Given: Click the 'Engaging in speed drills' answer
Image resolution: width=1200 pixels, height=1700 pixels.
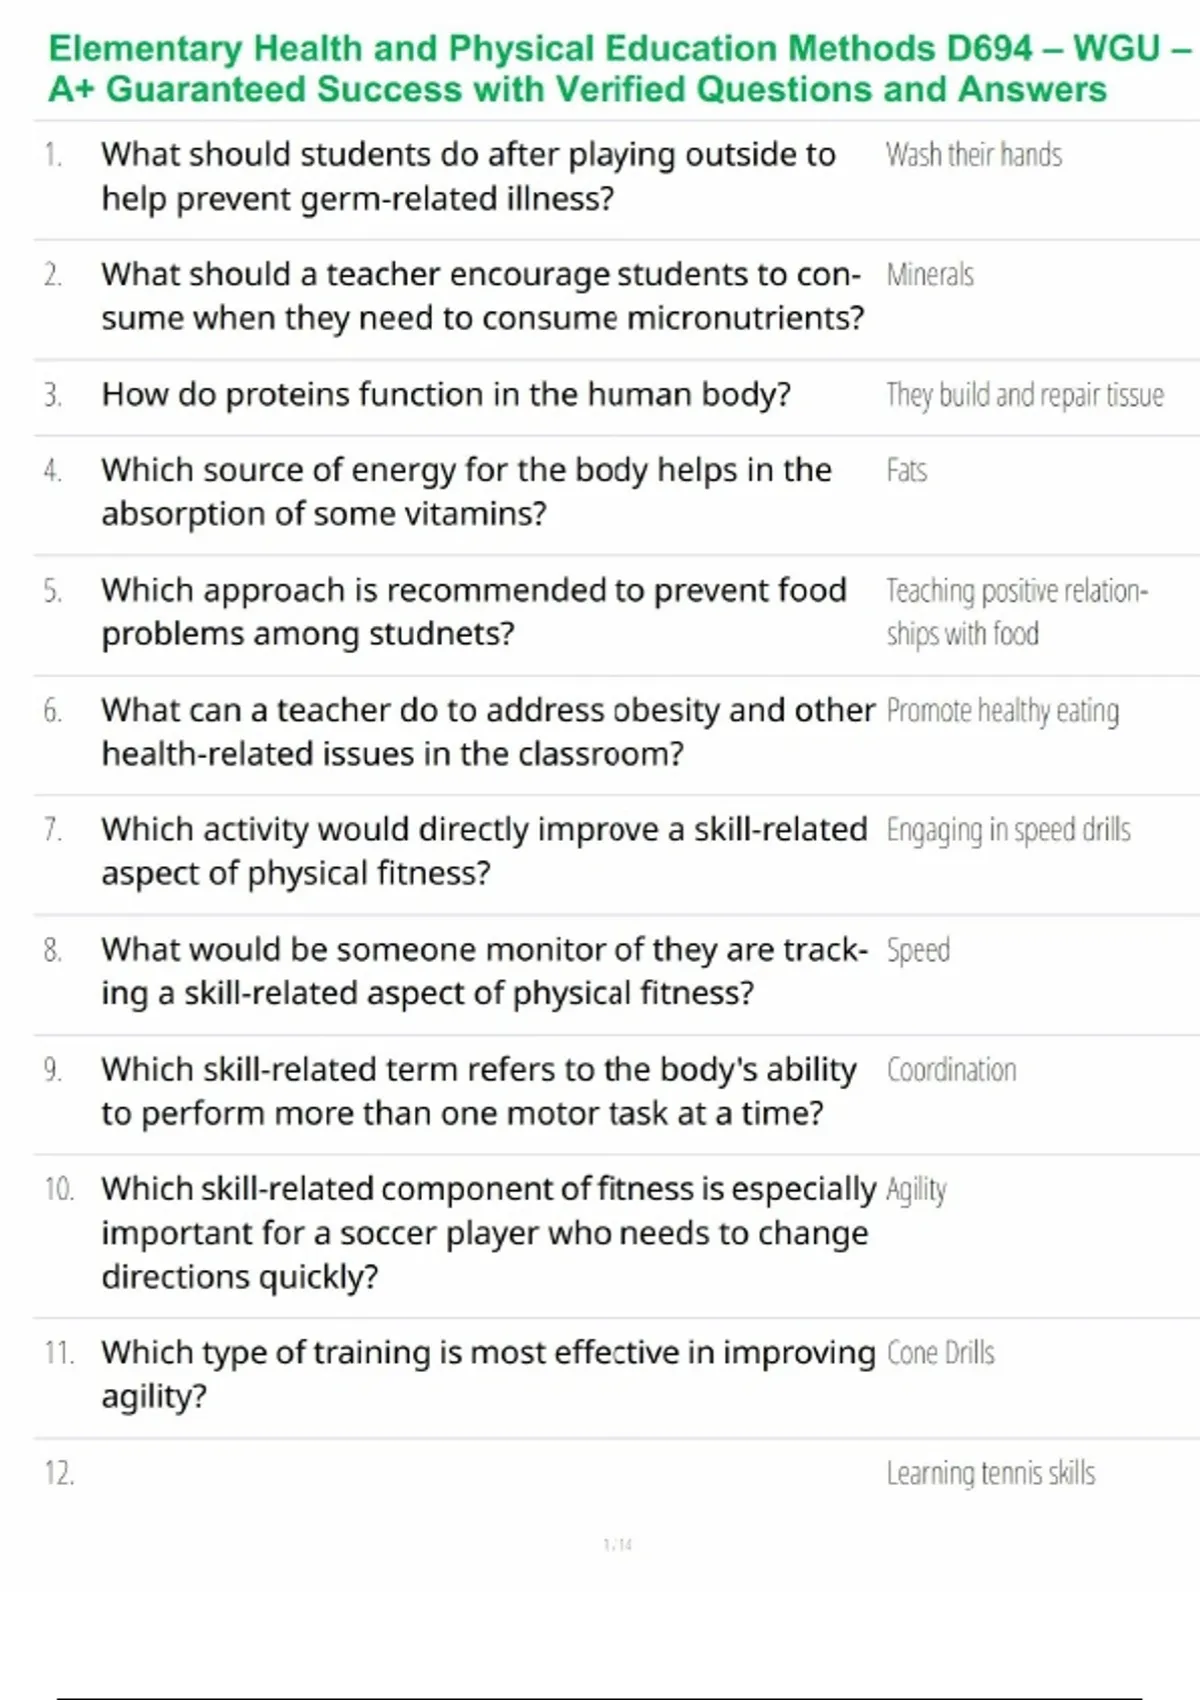Looking at the screenshot, I should pyautogui.click(x=1008, y=830).
